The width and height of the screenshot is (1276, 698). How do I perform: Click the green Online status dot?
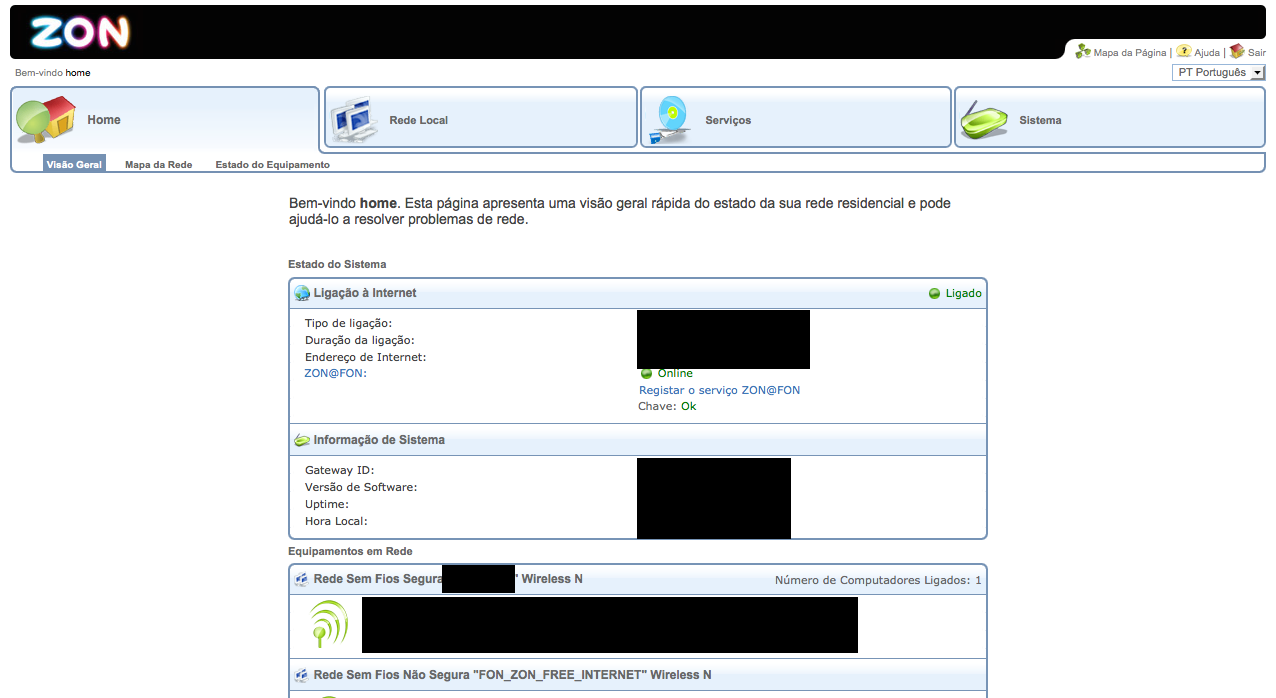(x=646, y=374)
